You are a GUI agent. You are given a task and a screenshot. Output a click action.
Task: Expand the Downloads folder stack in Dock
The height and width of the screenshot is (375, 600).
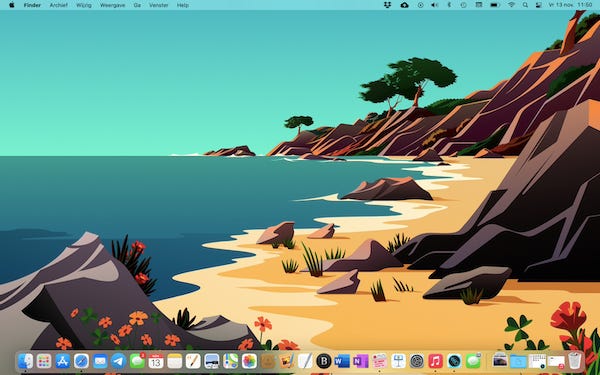[518, 361]
